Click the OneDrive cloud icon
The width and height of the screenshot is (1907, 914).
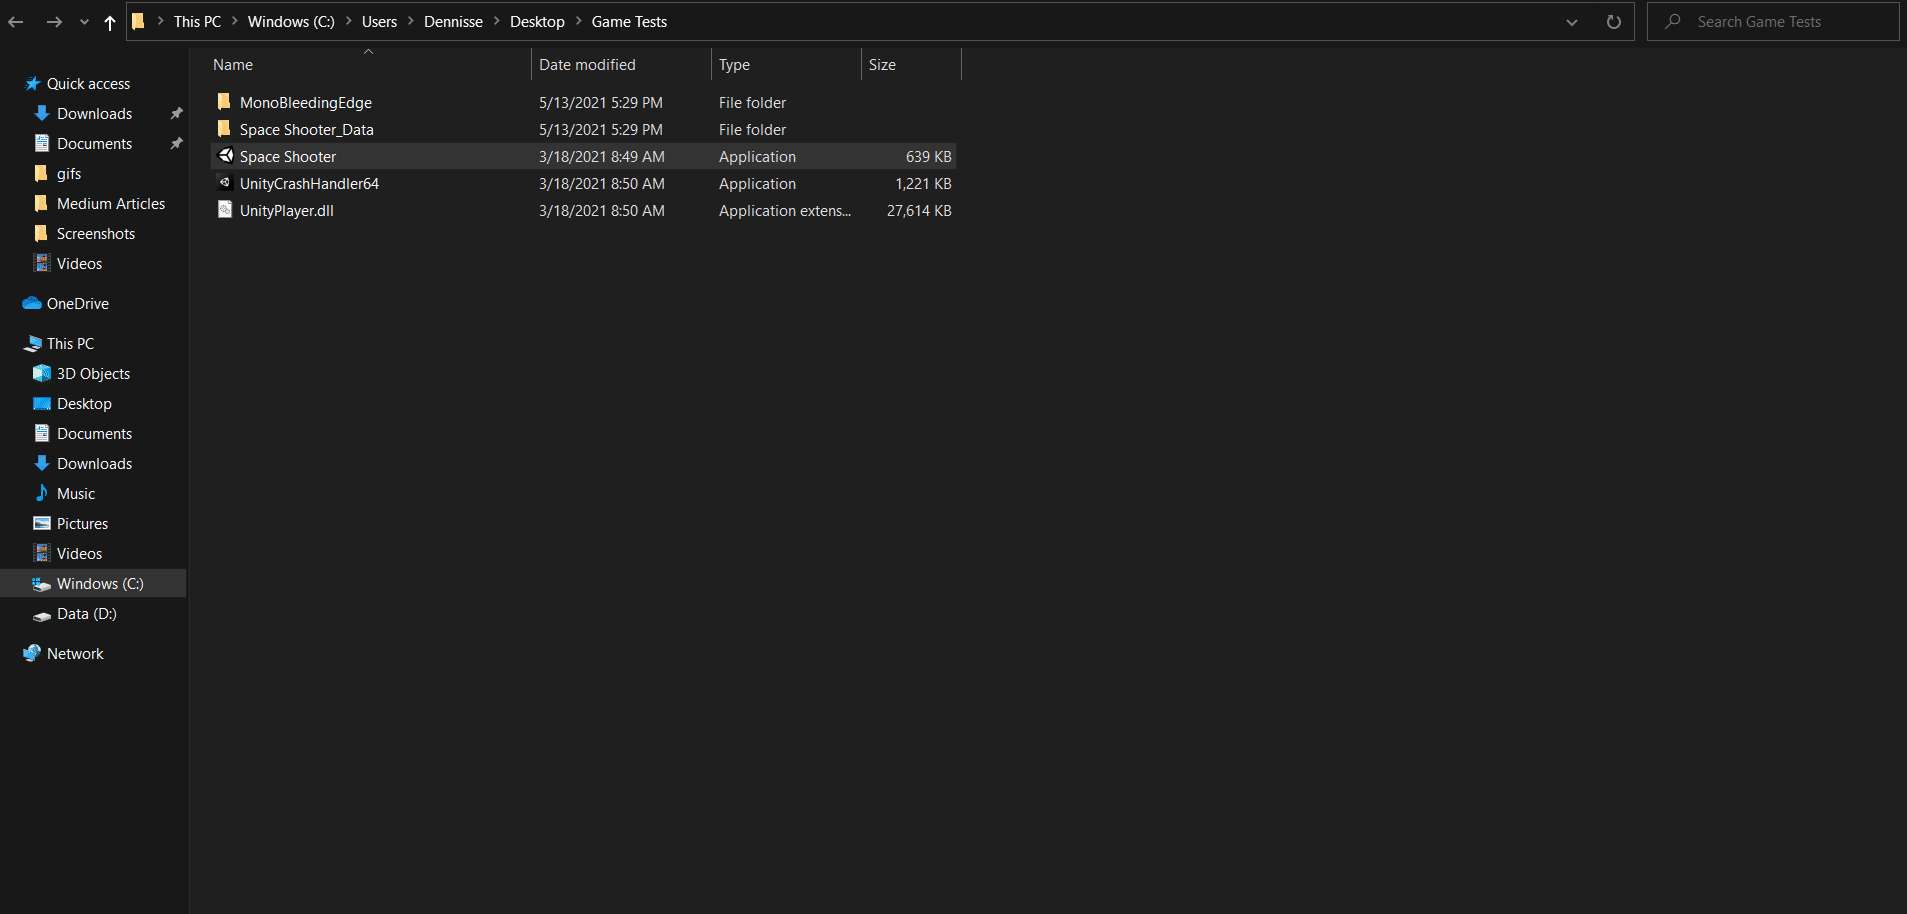(x=32, y=303)
